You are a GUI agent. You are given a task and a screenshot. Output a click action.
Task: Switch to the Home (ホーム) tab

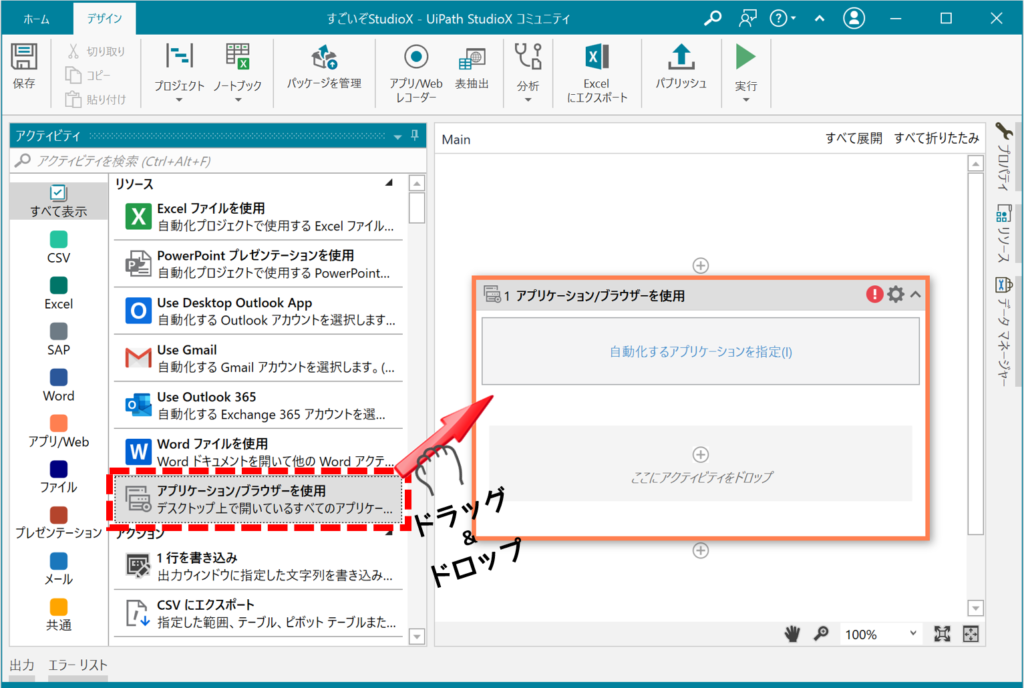point(37,19)
